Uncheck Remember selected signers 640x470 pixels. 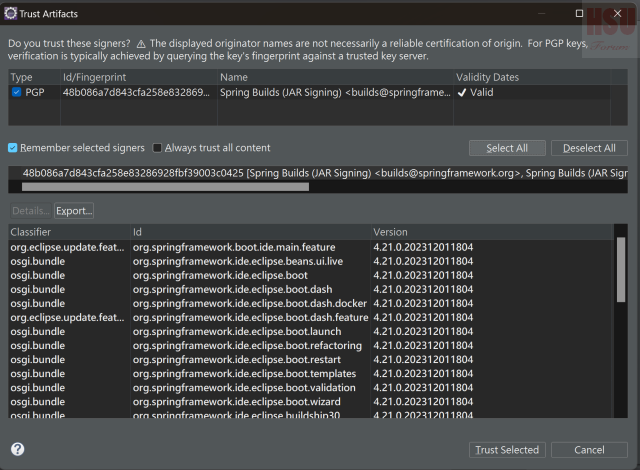(13, 148)
